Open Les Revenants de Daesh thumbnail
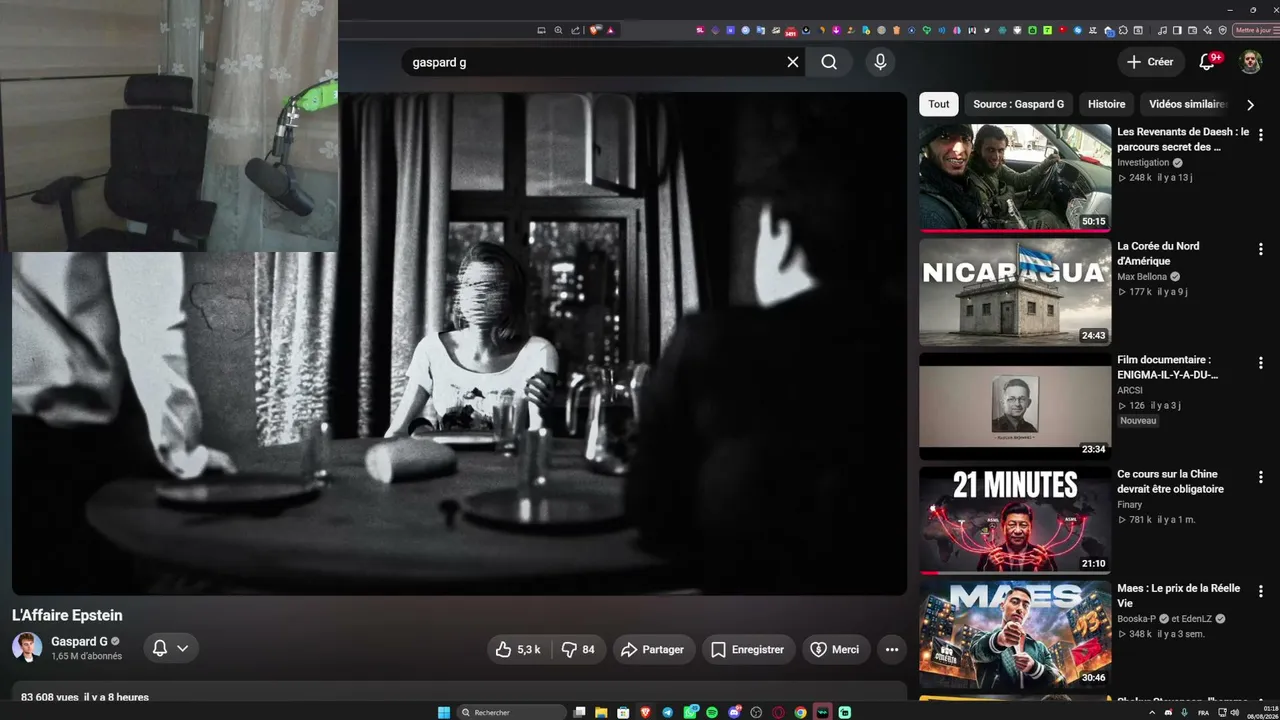Image resolution: width=1280 pixels, height=720 pixels. [x=1015, y=178]
